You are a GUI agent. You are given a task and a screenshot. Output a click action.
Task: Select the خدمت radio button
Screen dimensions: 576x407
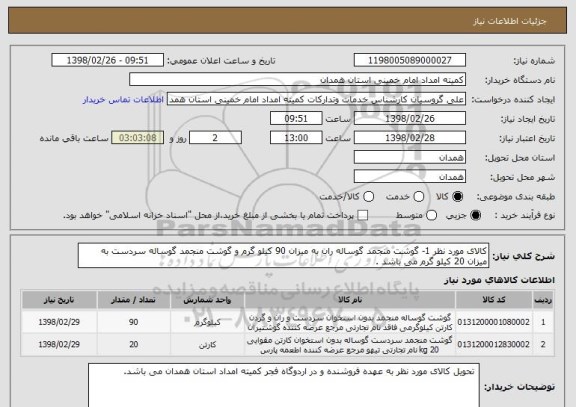click(x=419, y=197)
